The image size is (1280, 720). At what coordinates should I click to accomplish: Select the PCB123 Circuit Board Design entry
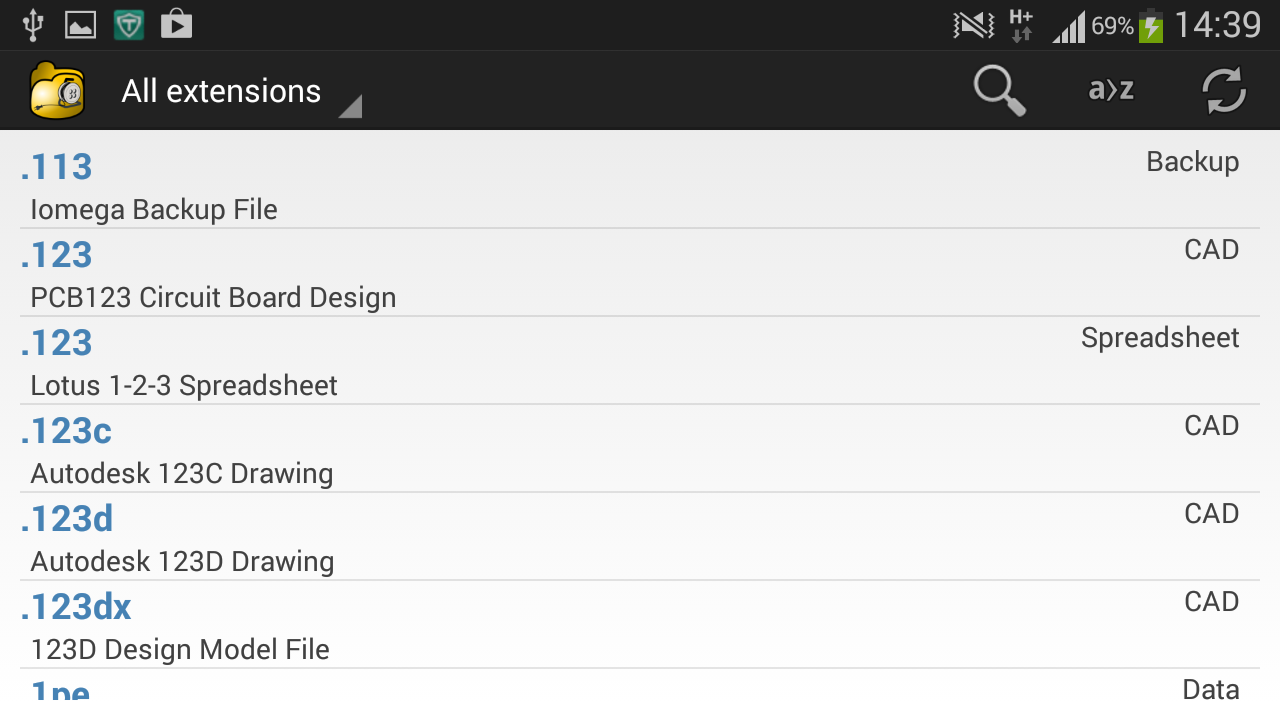click(x=640, y=273)
